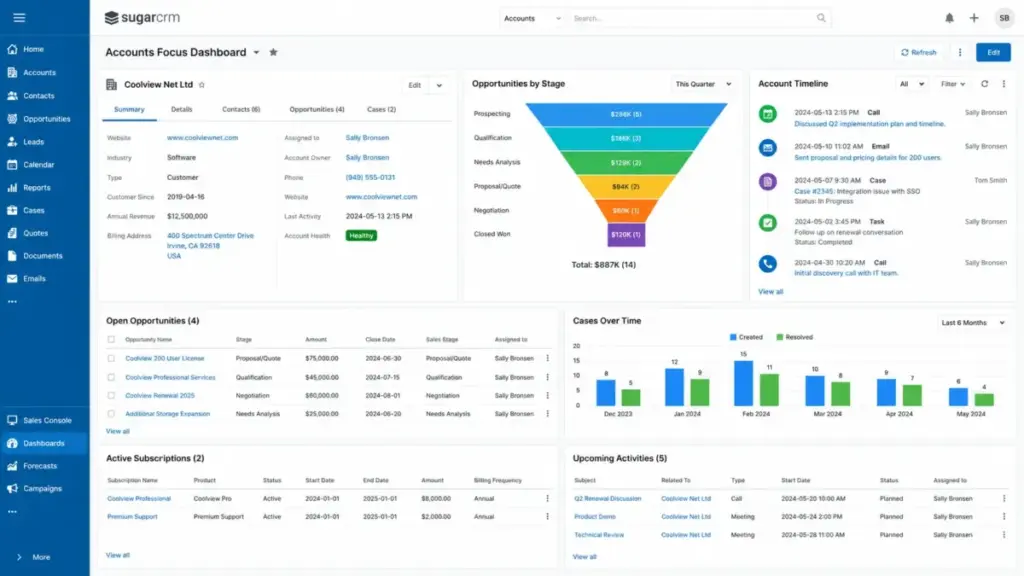The image size is (1024, 576).
Task: Click the search magnifier icon
Action: click(821, 18)
